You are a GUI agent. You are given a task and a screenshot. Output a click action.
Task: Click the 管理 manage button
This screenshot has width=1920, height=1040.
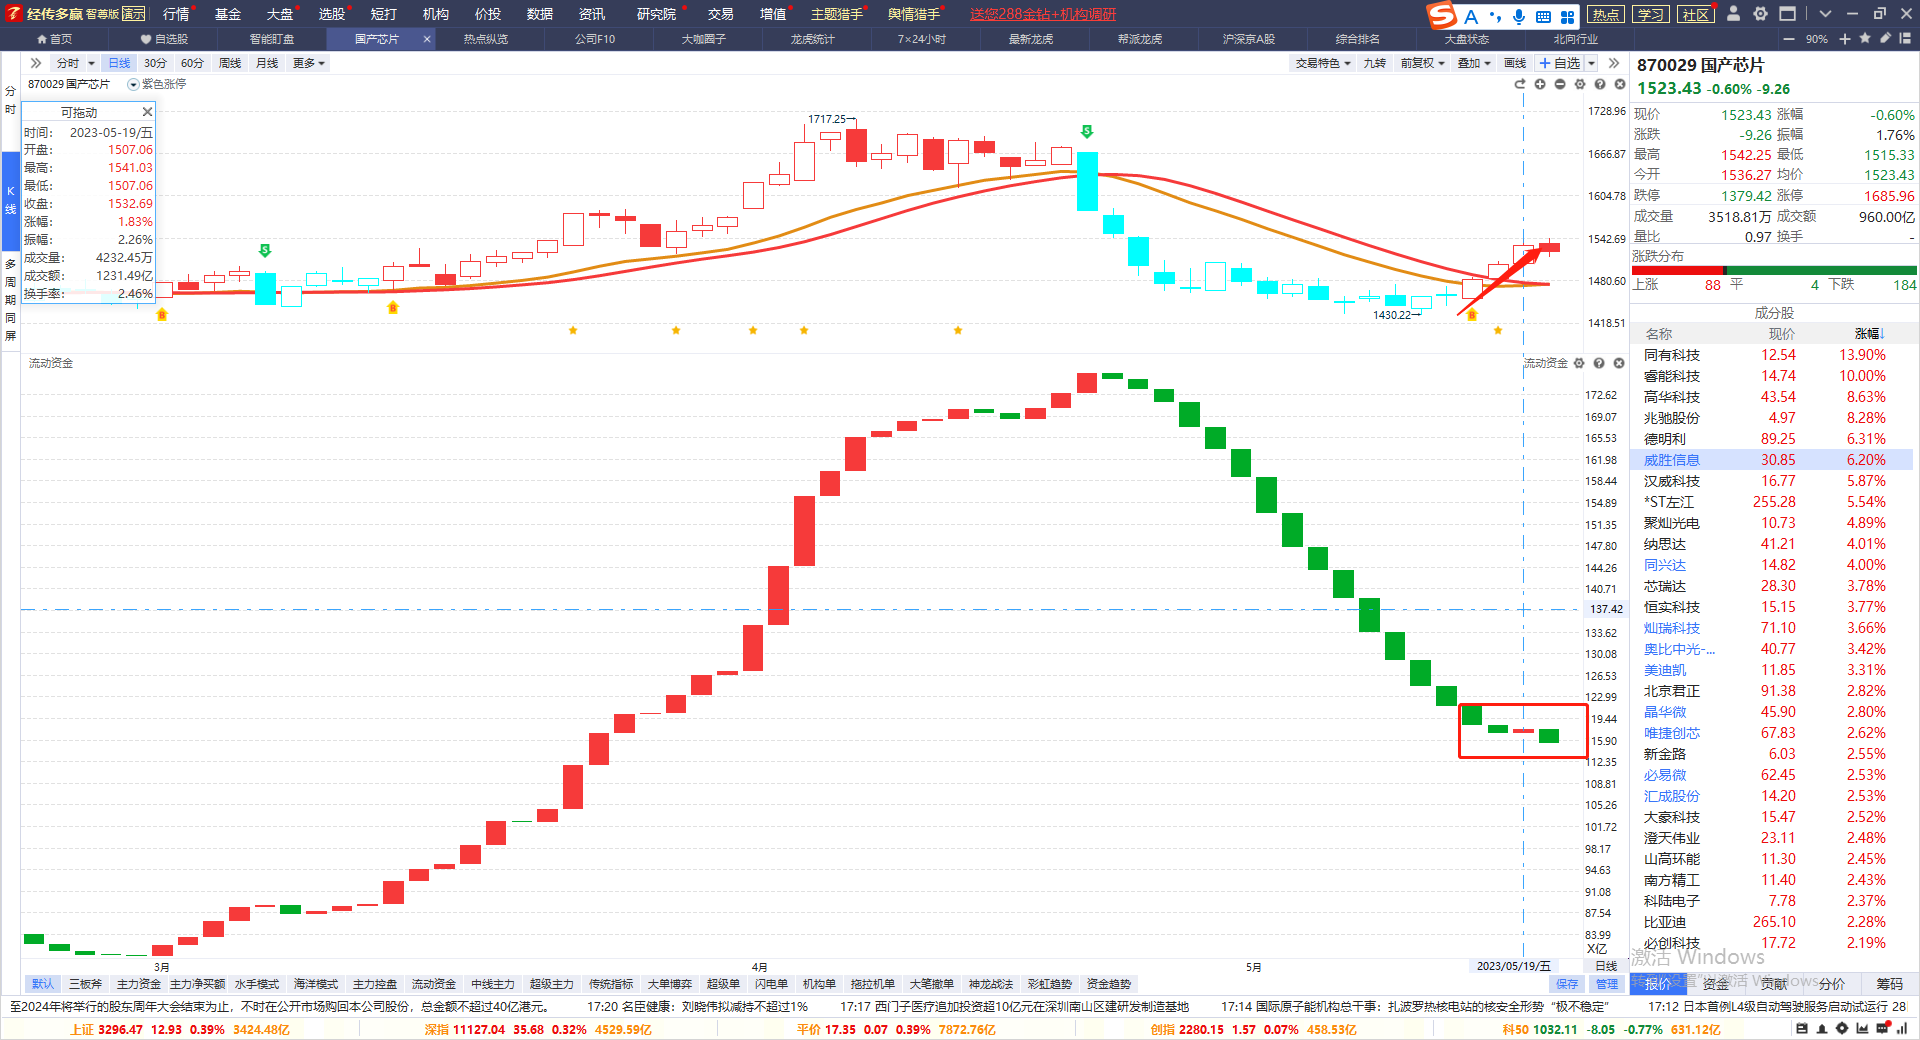(1607, 984)
